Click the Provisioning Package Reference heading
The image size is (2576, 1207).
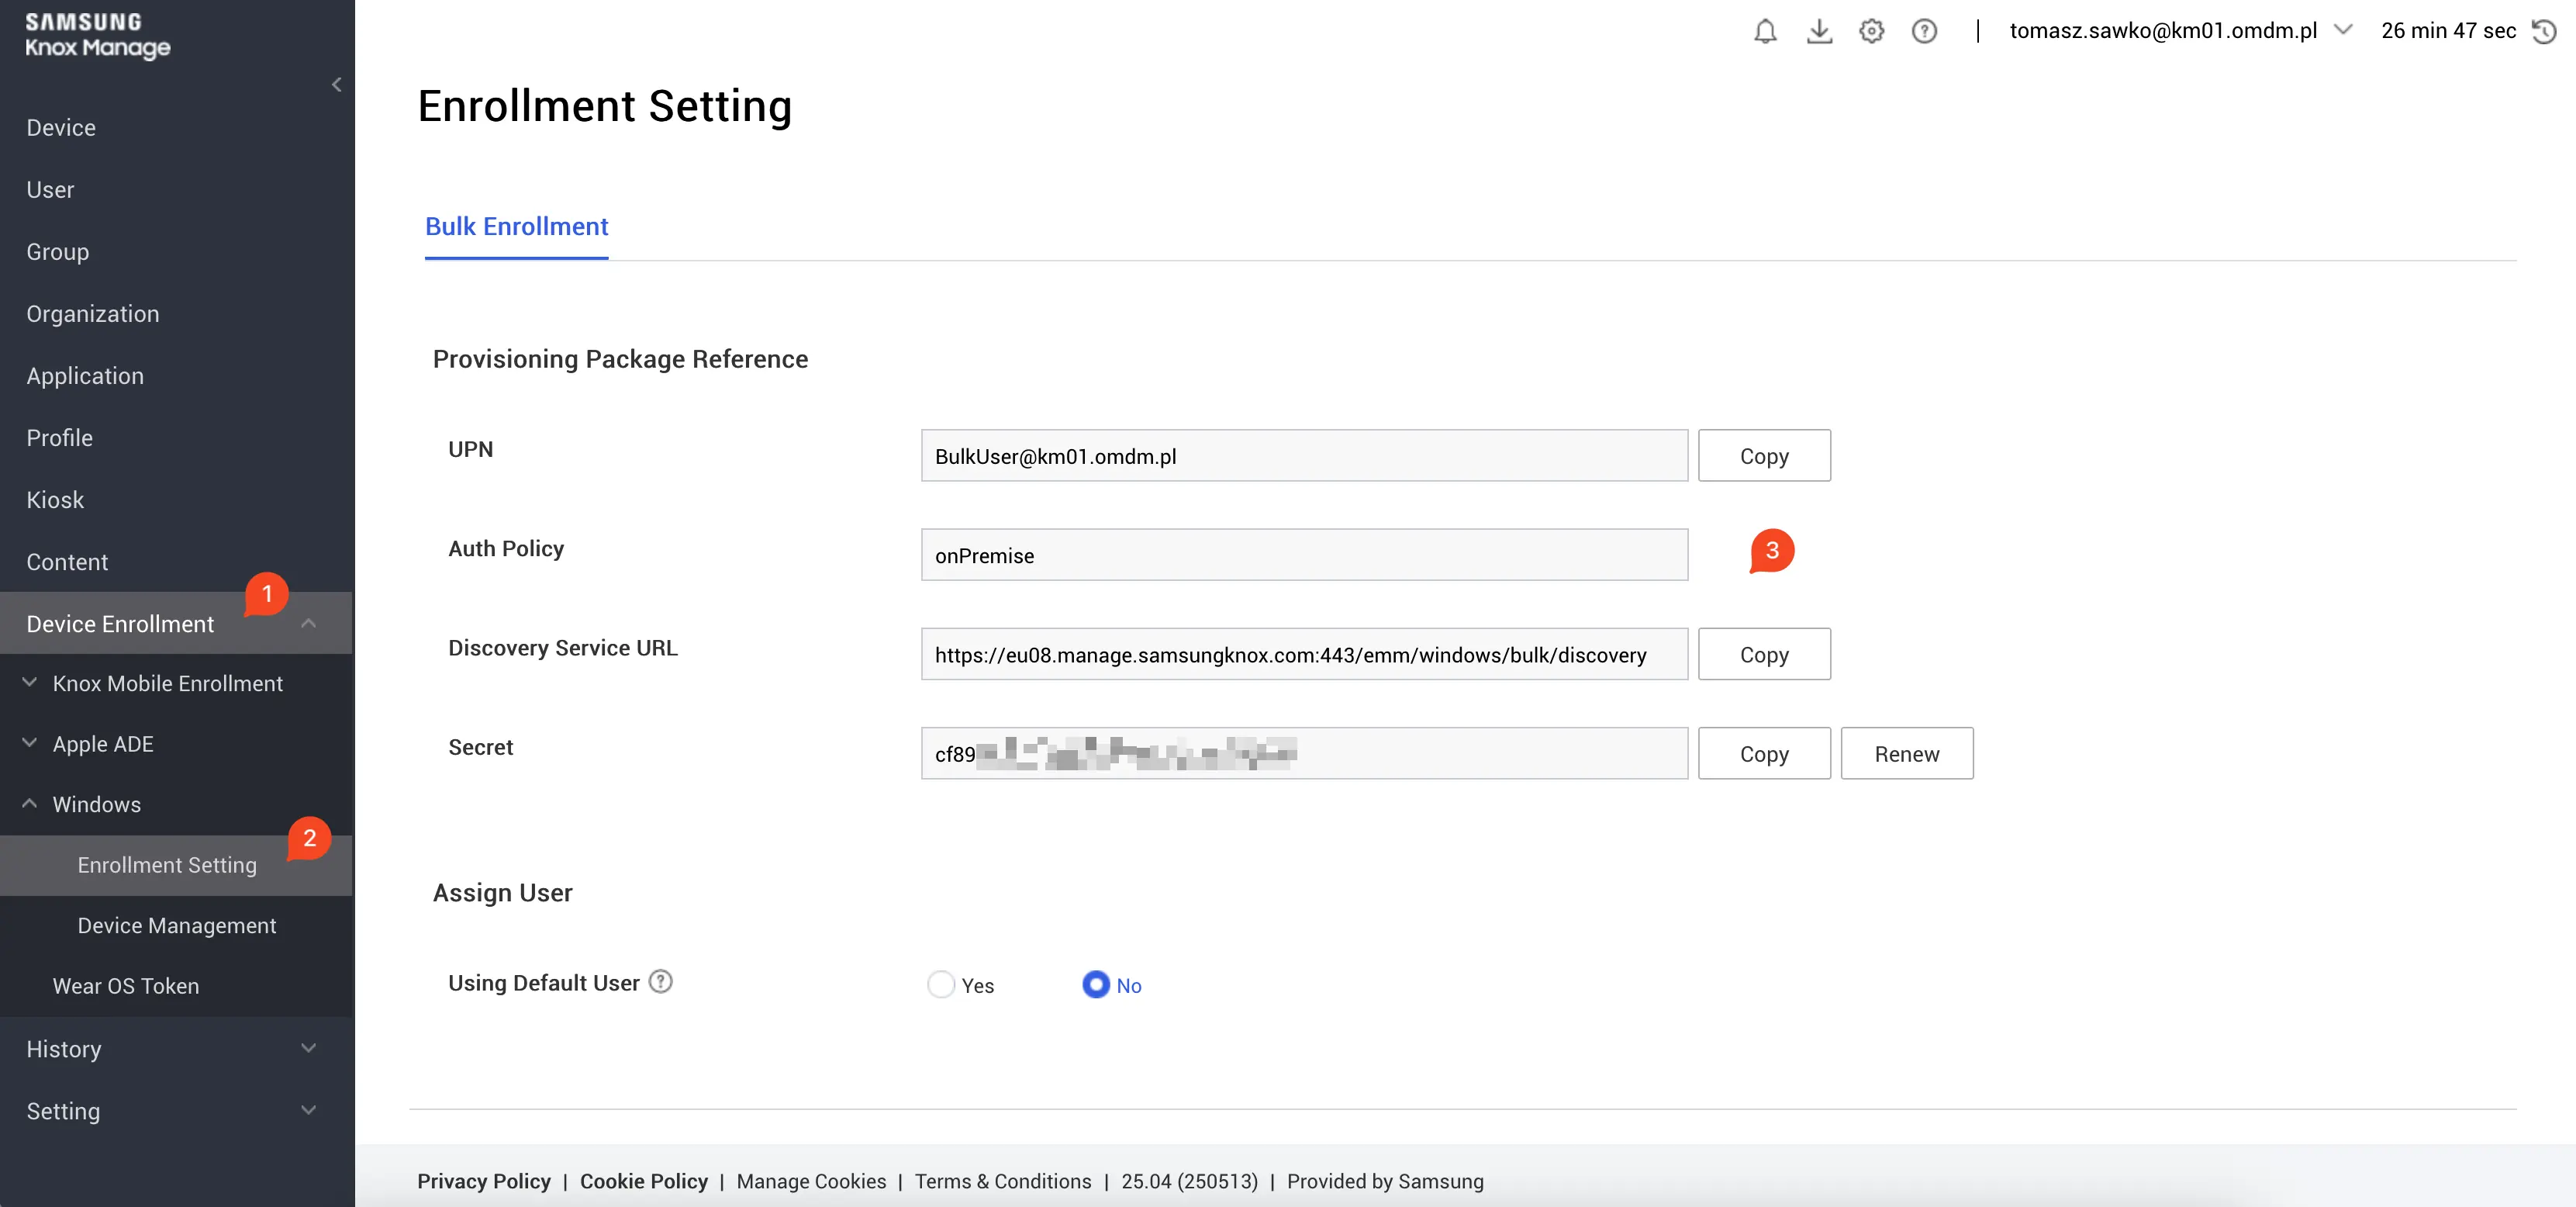pos(620,359)
